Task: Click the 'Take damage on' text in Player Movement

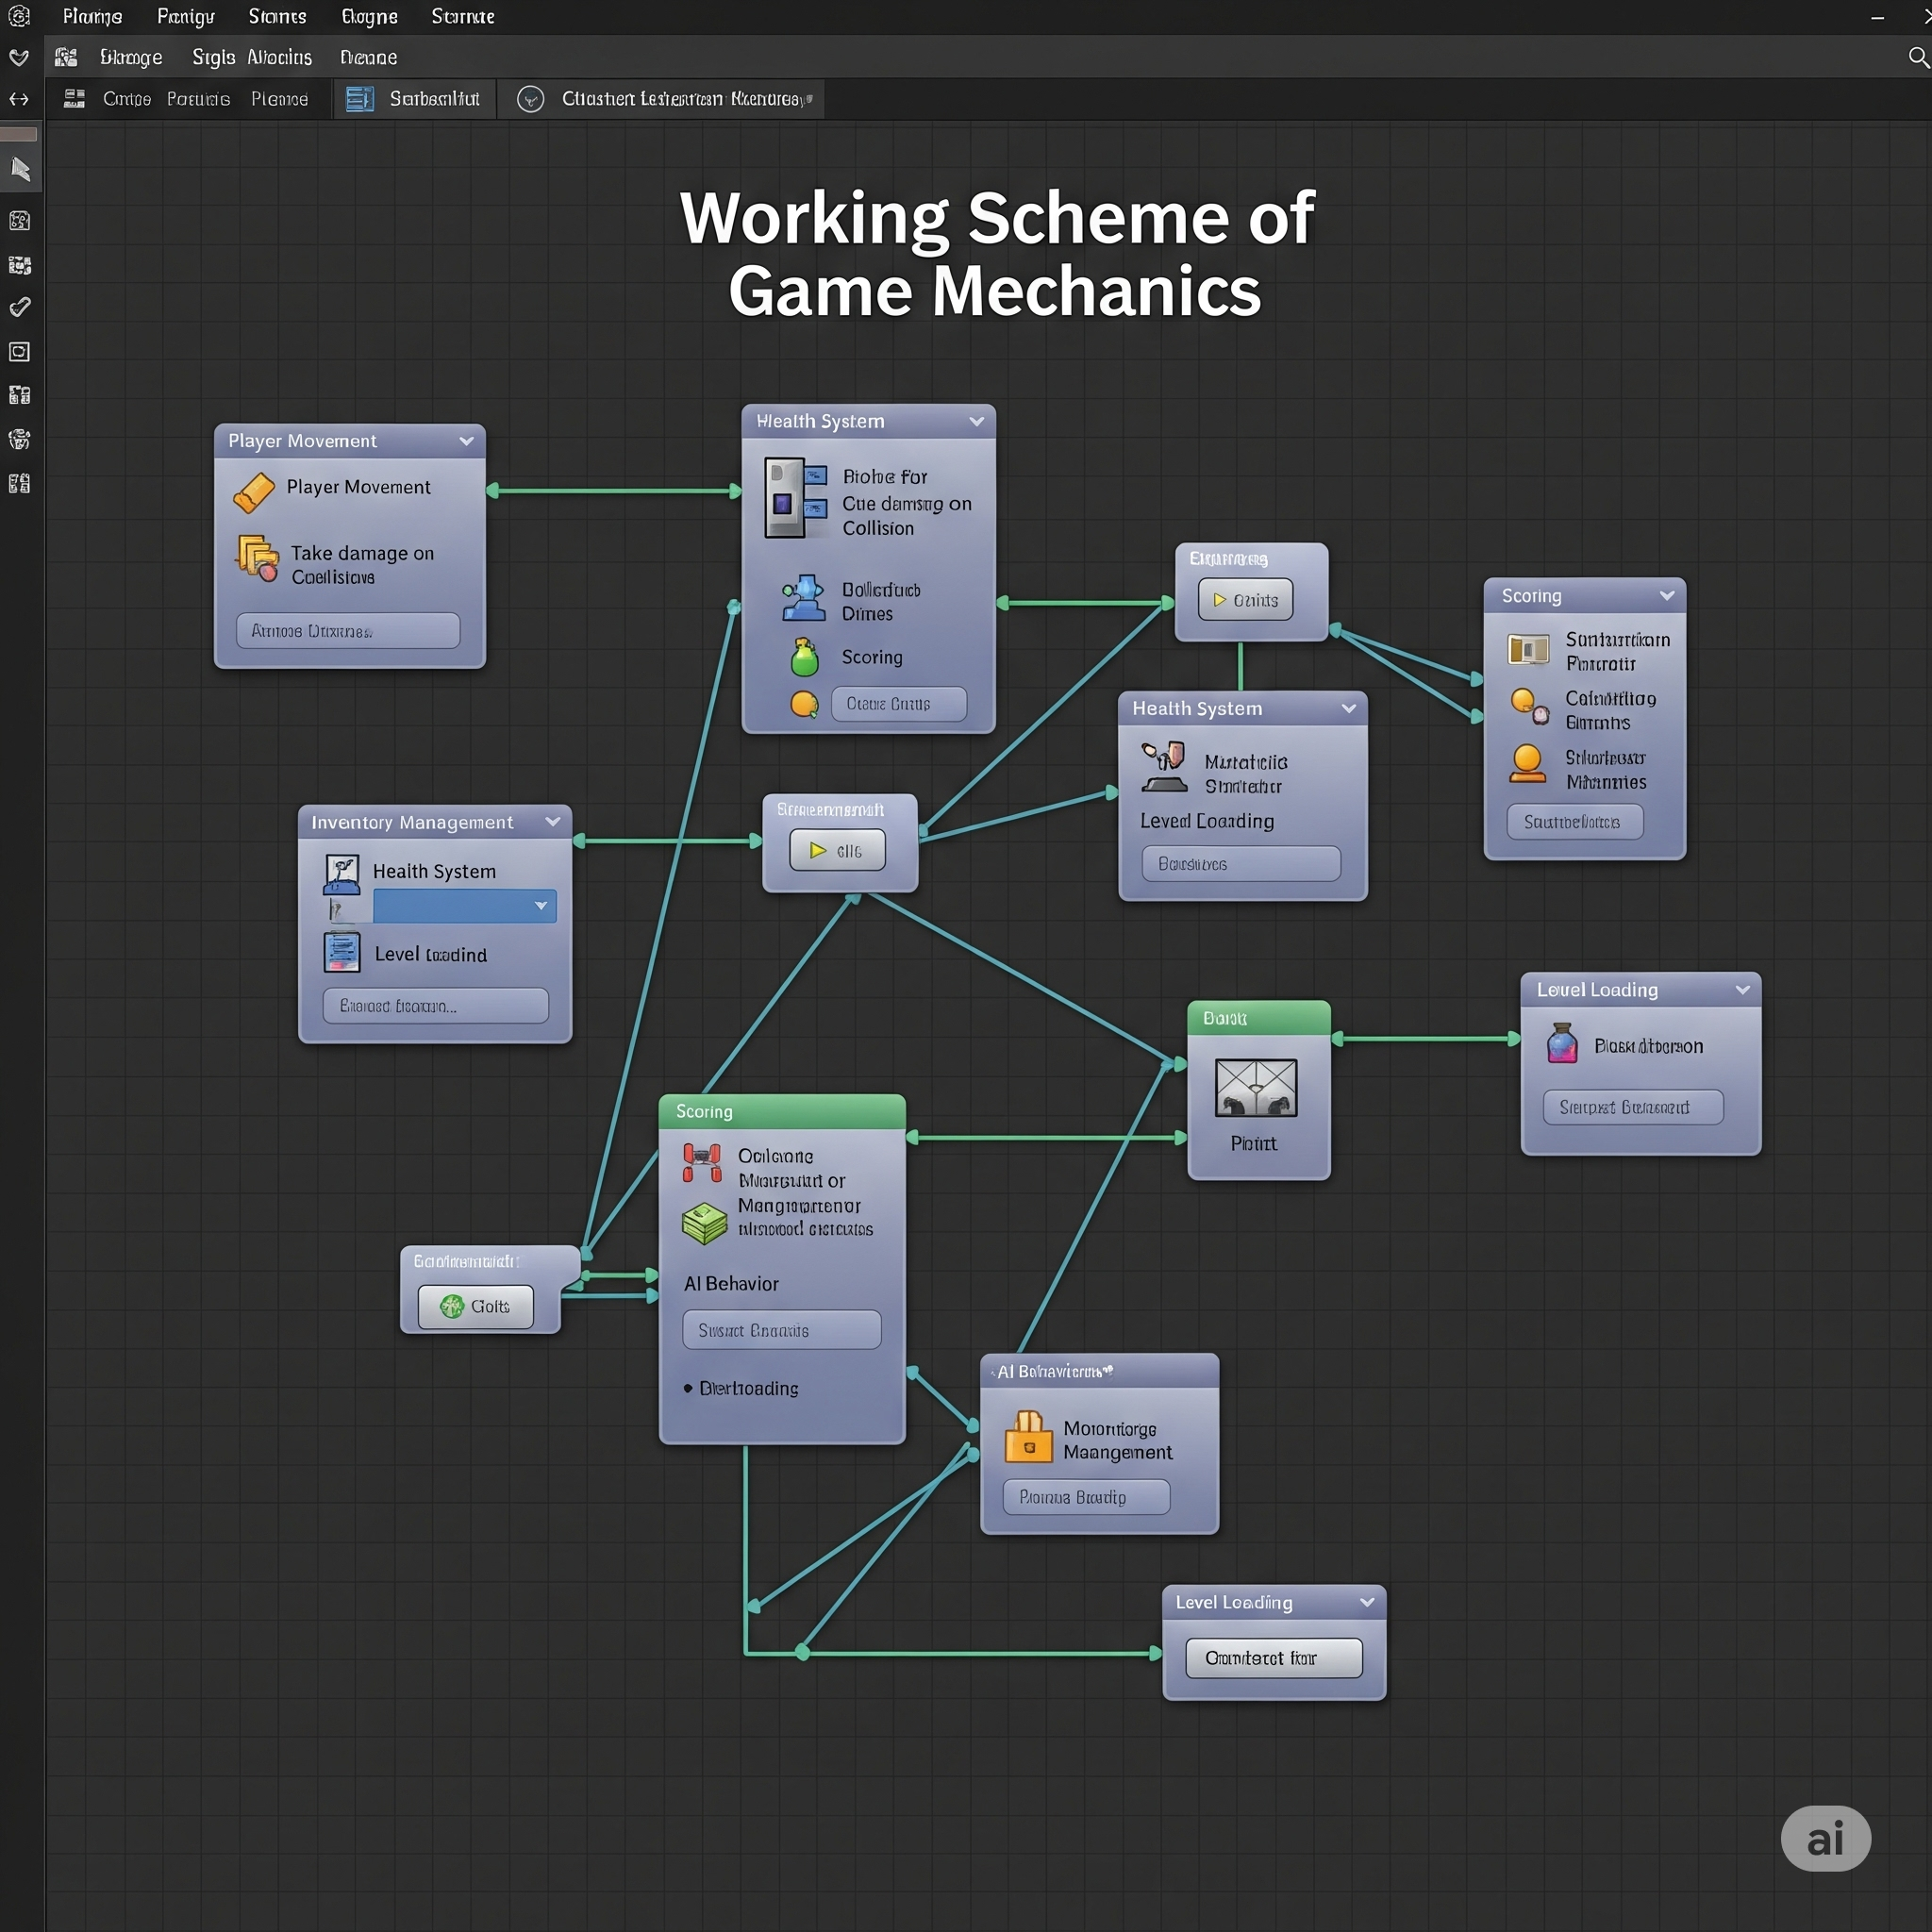Action: coord(362,553)
